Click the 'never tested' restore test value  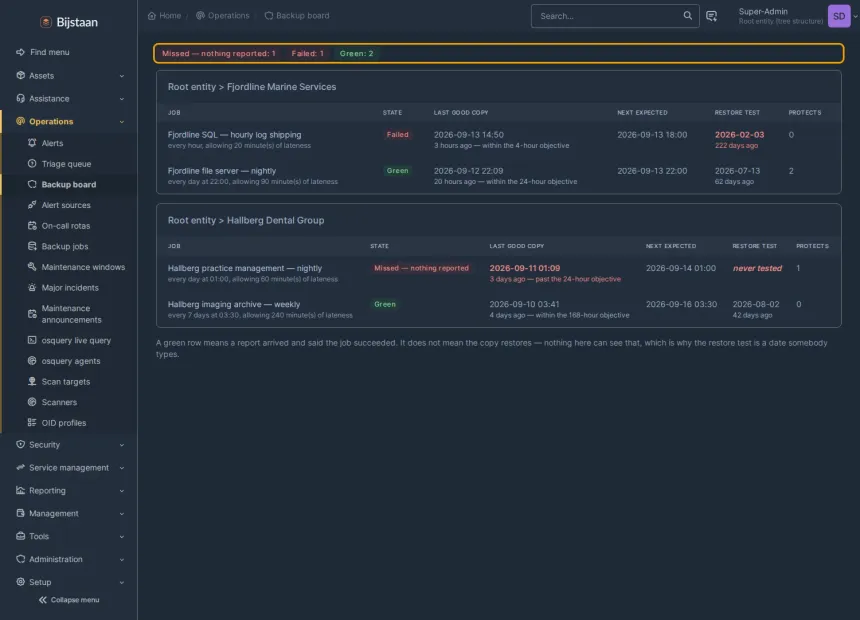tap(757, 268)
